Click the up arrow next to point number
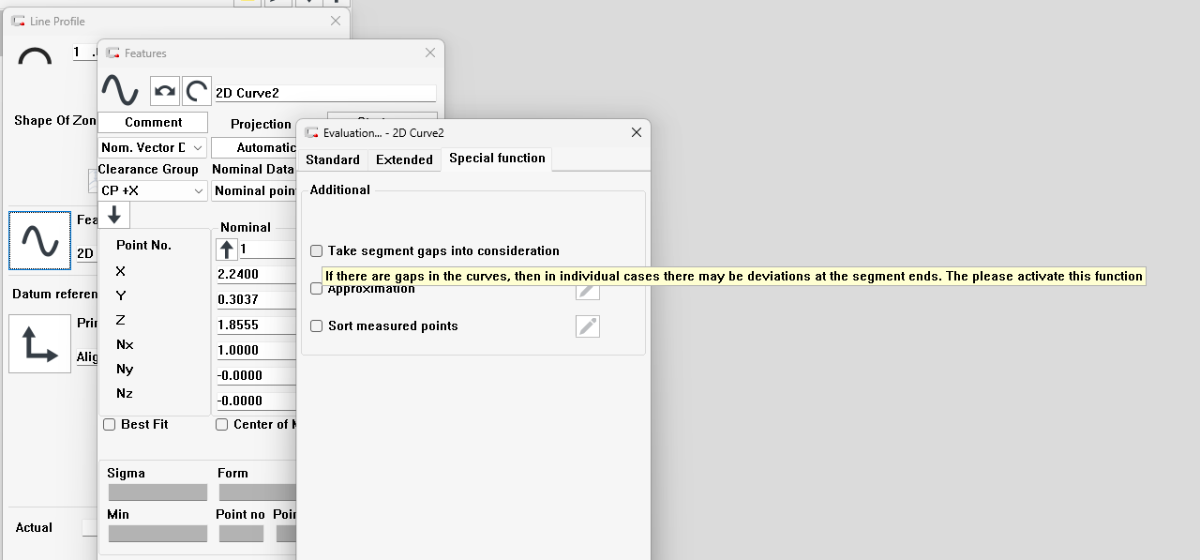Image resolution: width=1200 pixels, height=560 pixels. click(226, 249)
